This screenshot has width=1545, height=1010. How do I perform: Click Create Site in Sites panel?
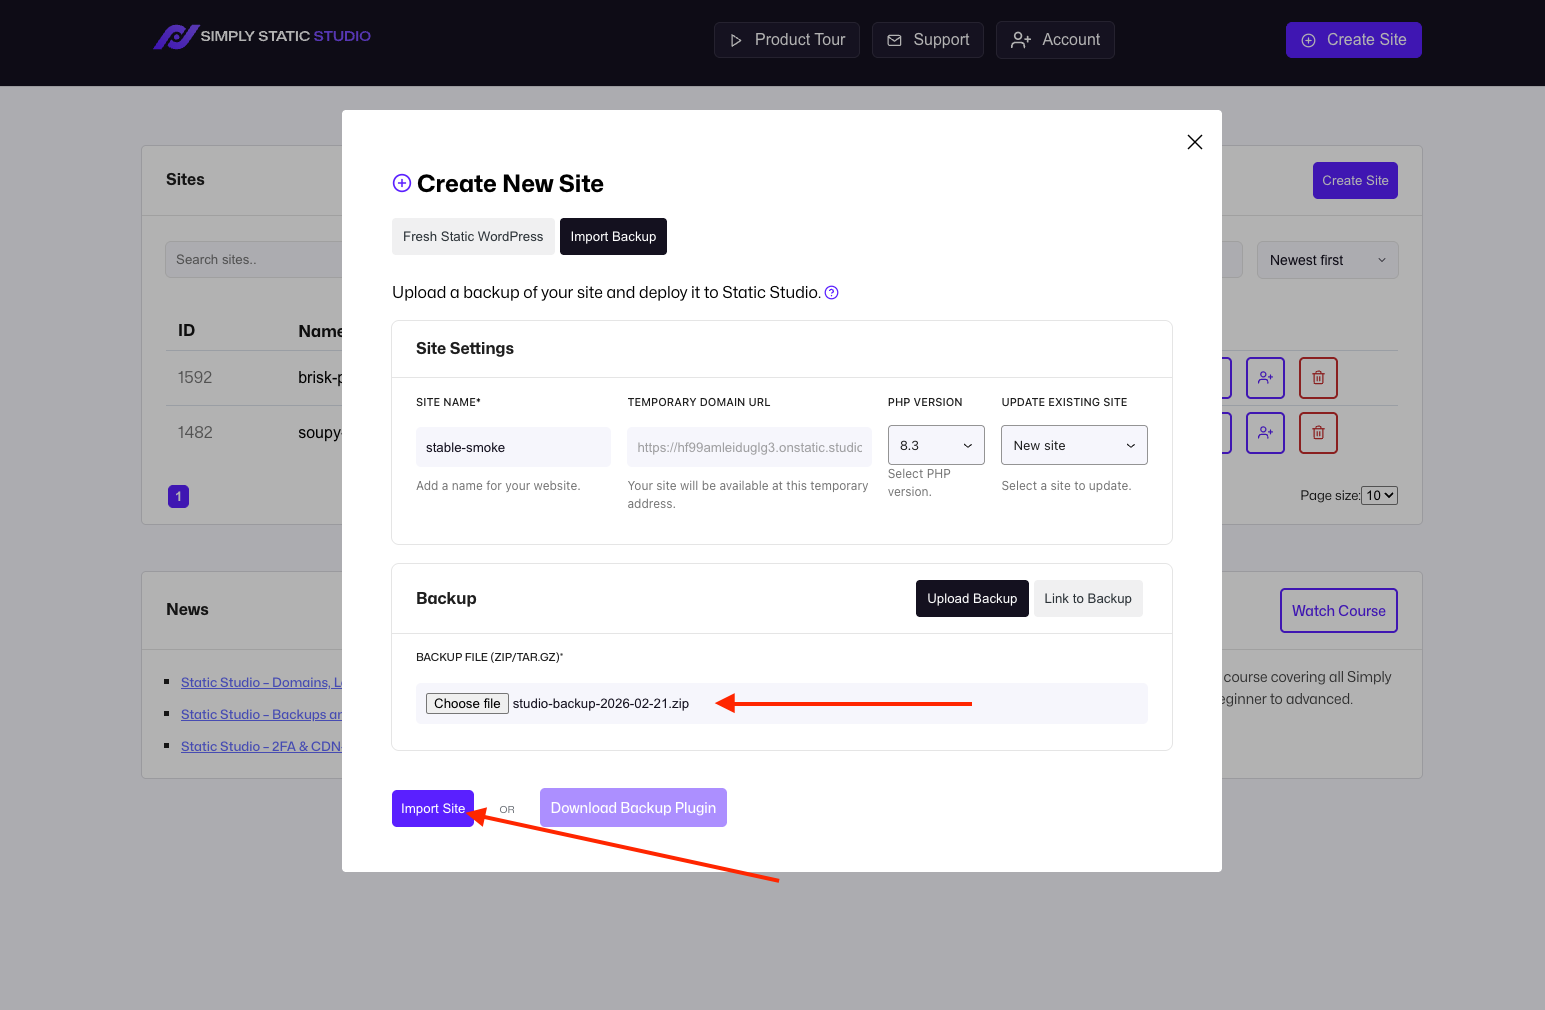1355,181
